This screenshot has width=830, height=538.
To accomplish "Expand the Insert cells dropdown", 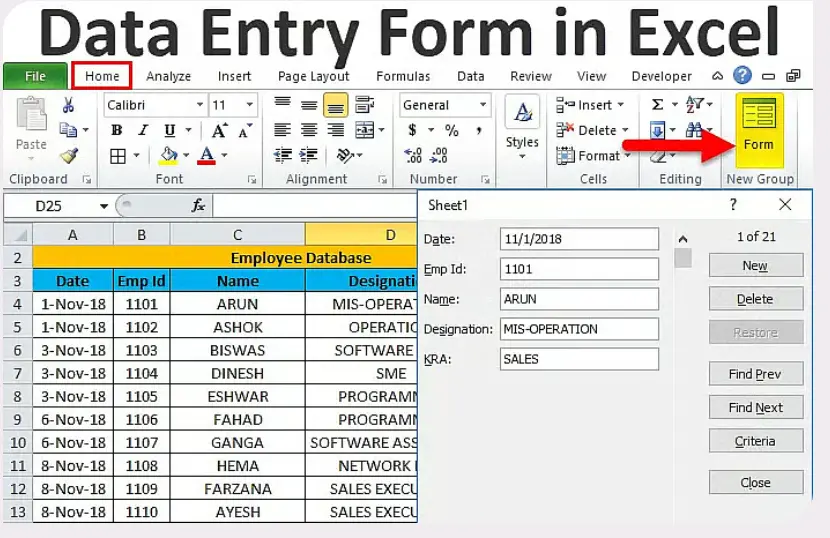I will point(620,105).
